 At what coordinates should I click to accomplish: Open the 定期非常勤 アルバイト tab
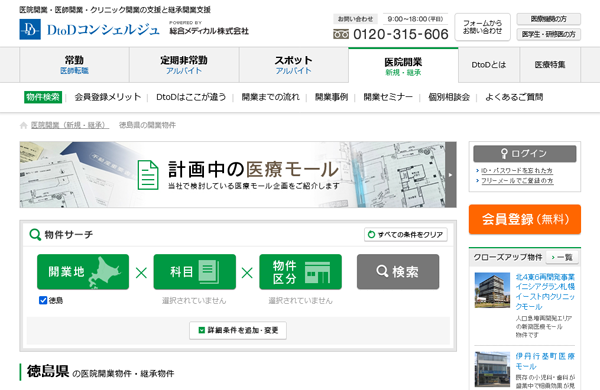184,65
